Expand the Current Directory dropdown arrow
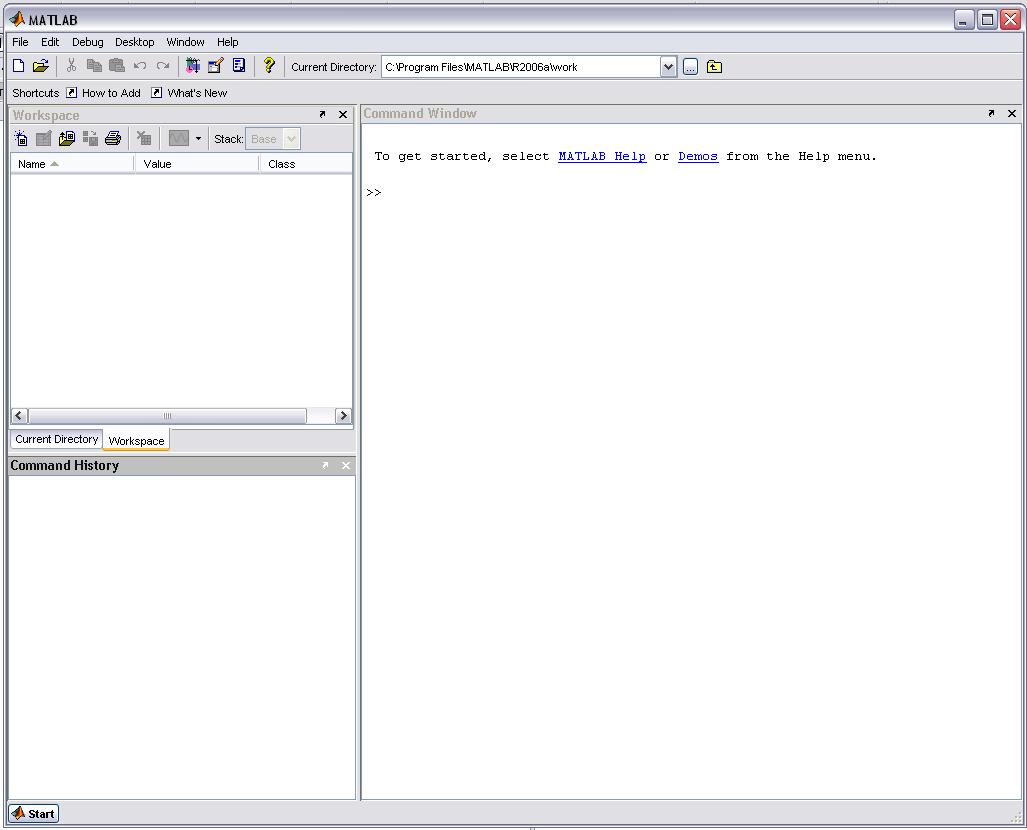 tap(668, 67)
